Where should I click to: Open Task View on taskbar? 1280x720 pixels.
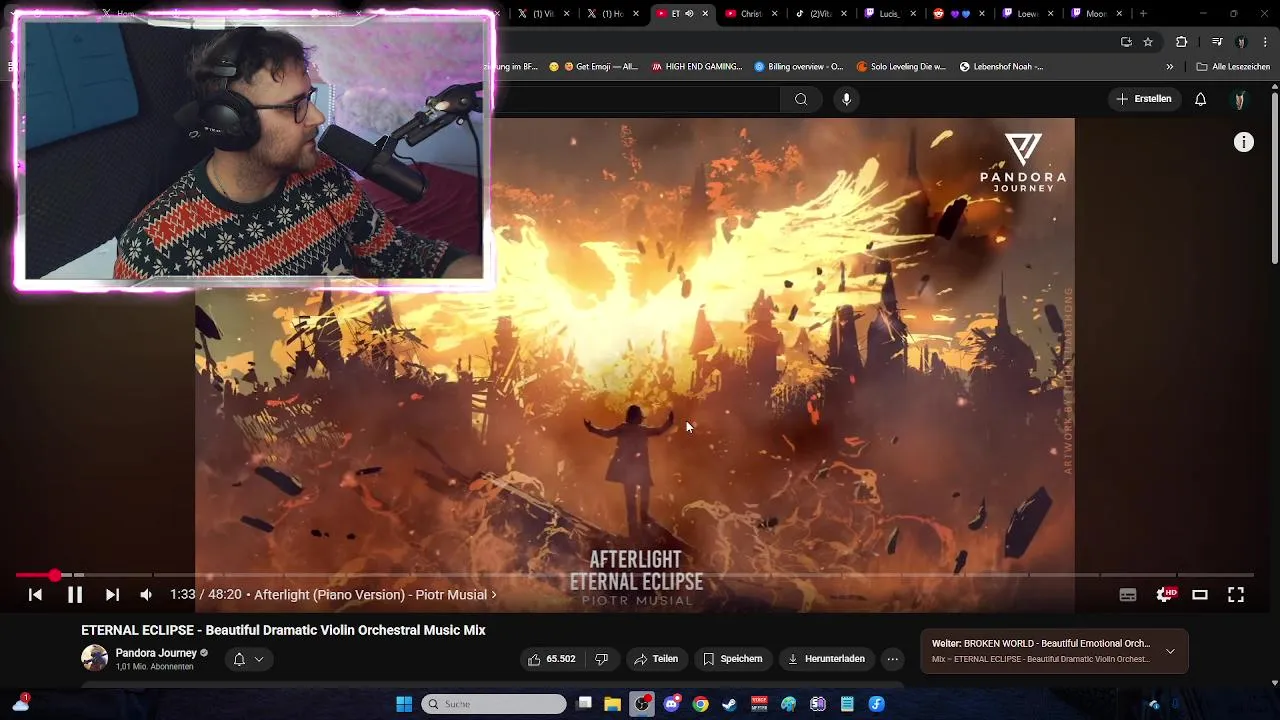coord(585,704)
